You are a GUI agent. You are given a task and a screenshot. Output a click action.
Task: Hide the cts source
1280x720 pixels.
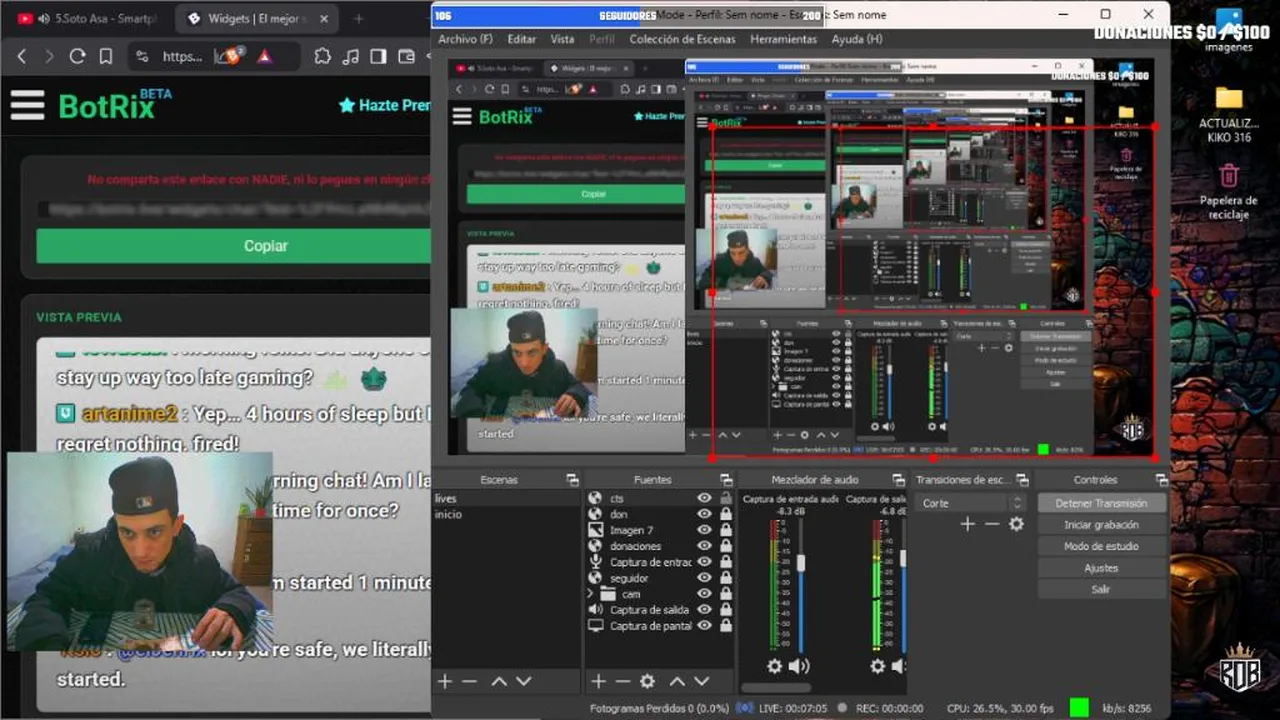(704, 498)
